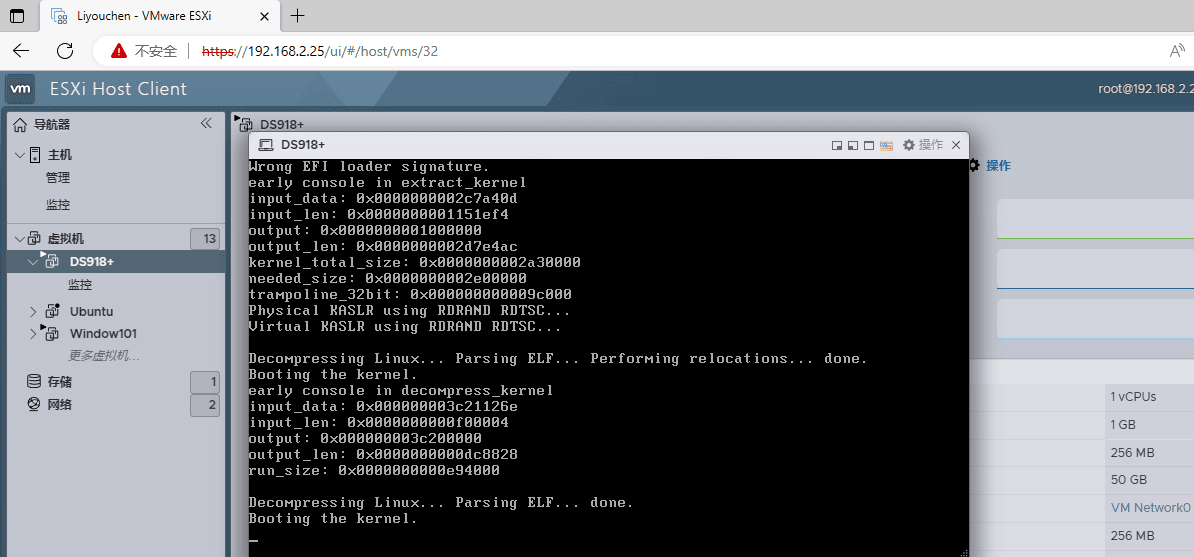Click the DS918+ page header title
1194x557 pixels.
click(282, 124)
